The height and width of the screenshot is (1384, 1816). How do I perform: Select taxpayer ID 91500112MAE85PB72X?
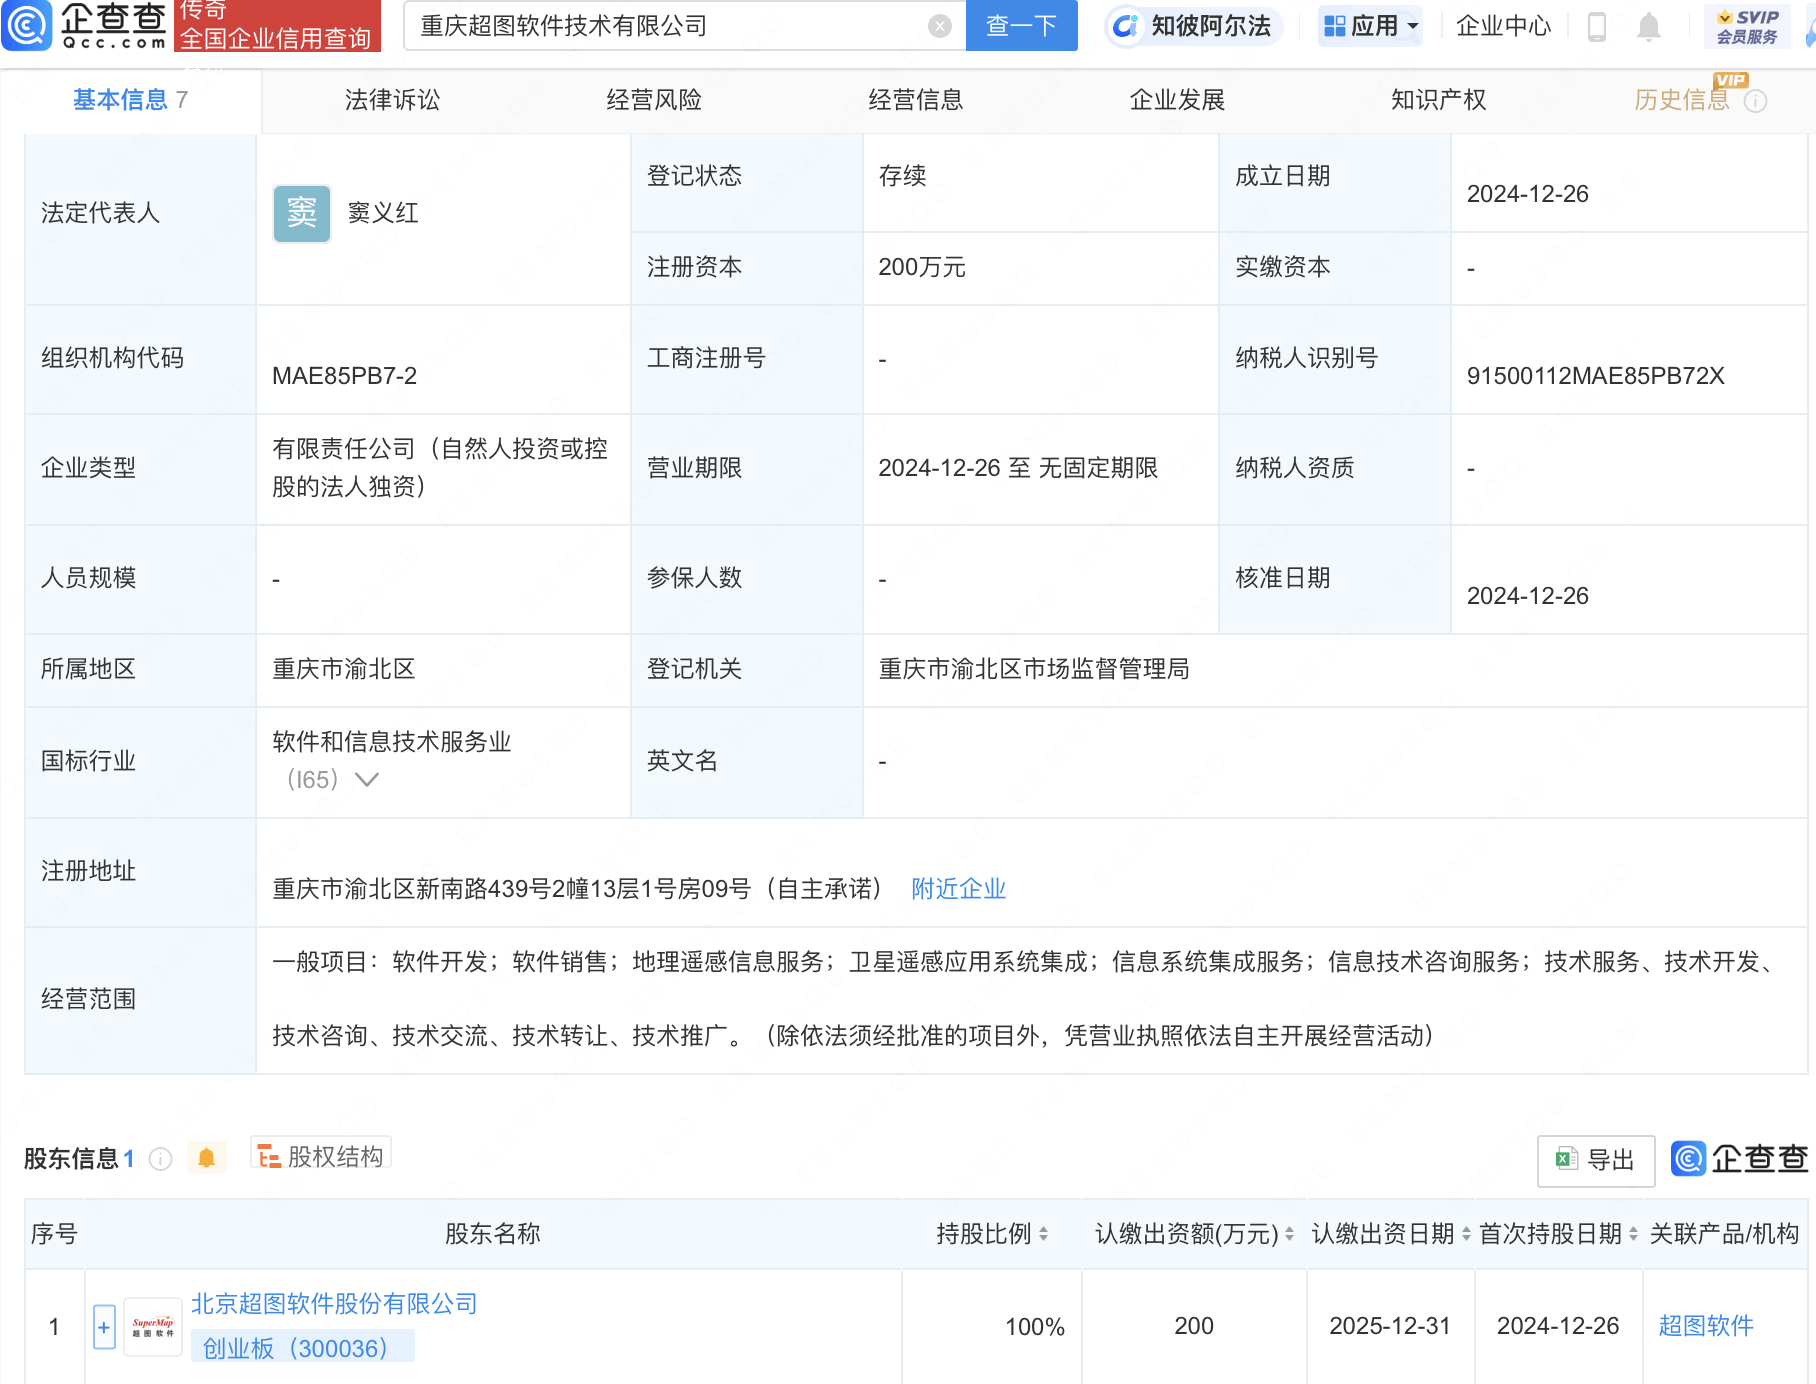(x=1595, y=376)
